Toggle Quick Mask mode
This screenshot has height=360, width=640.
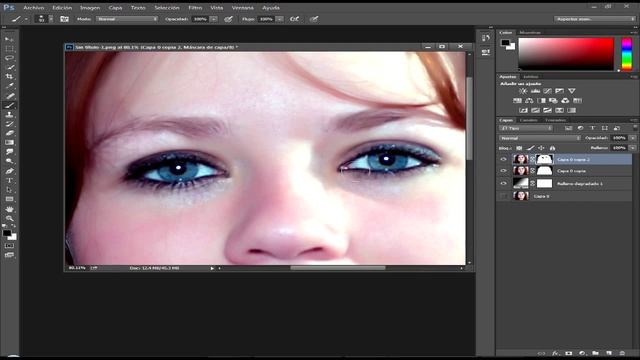click(9, 246)
